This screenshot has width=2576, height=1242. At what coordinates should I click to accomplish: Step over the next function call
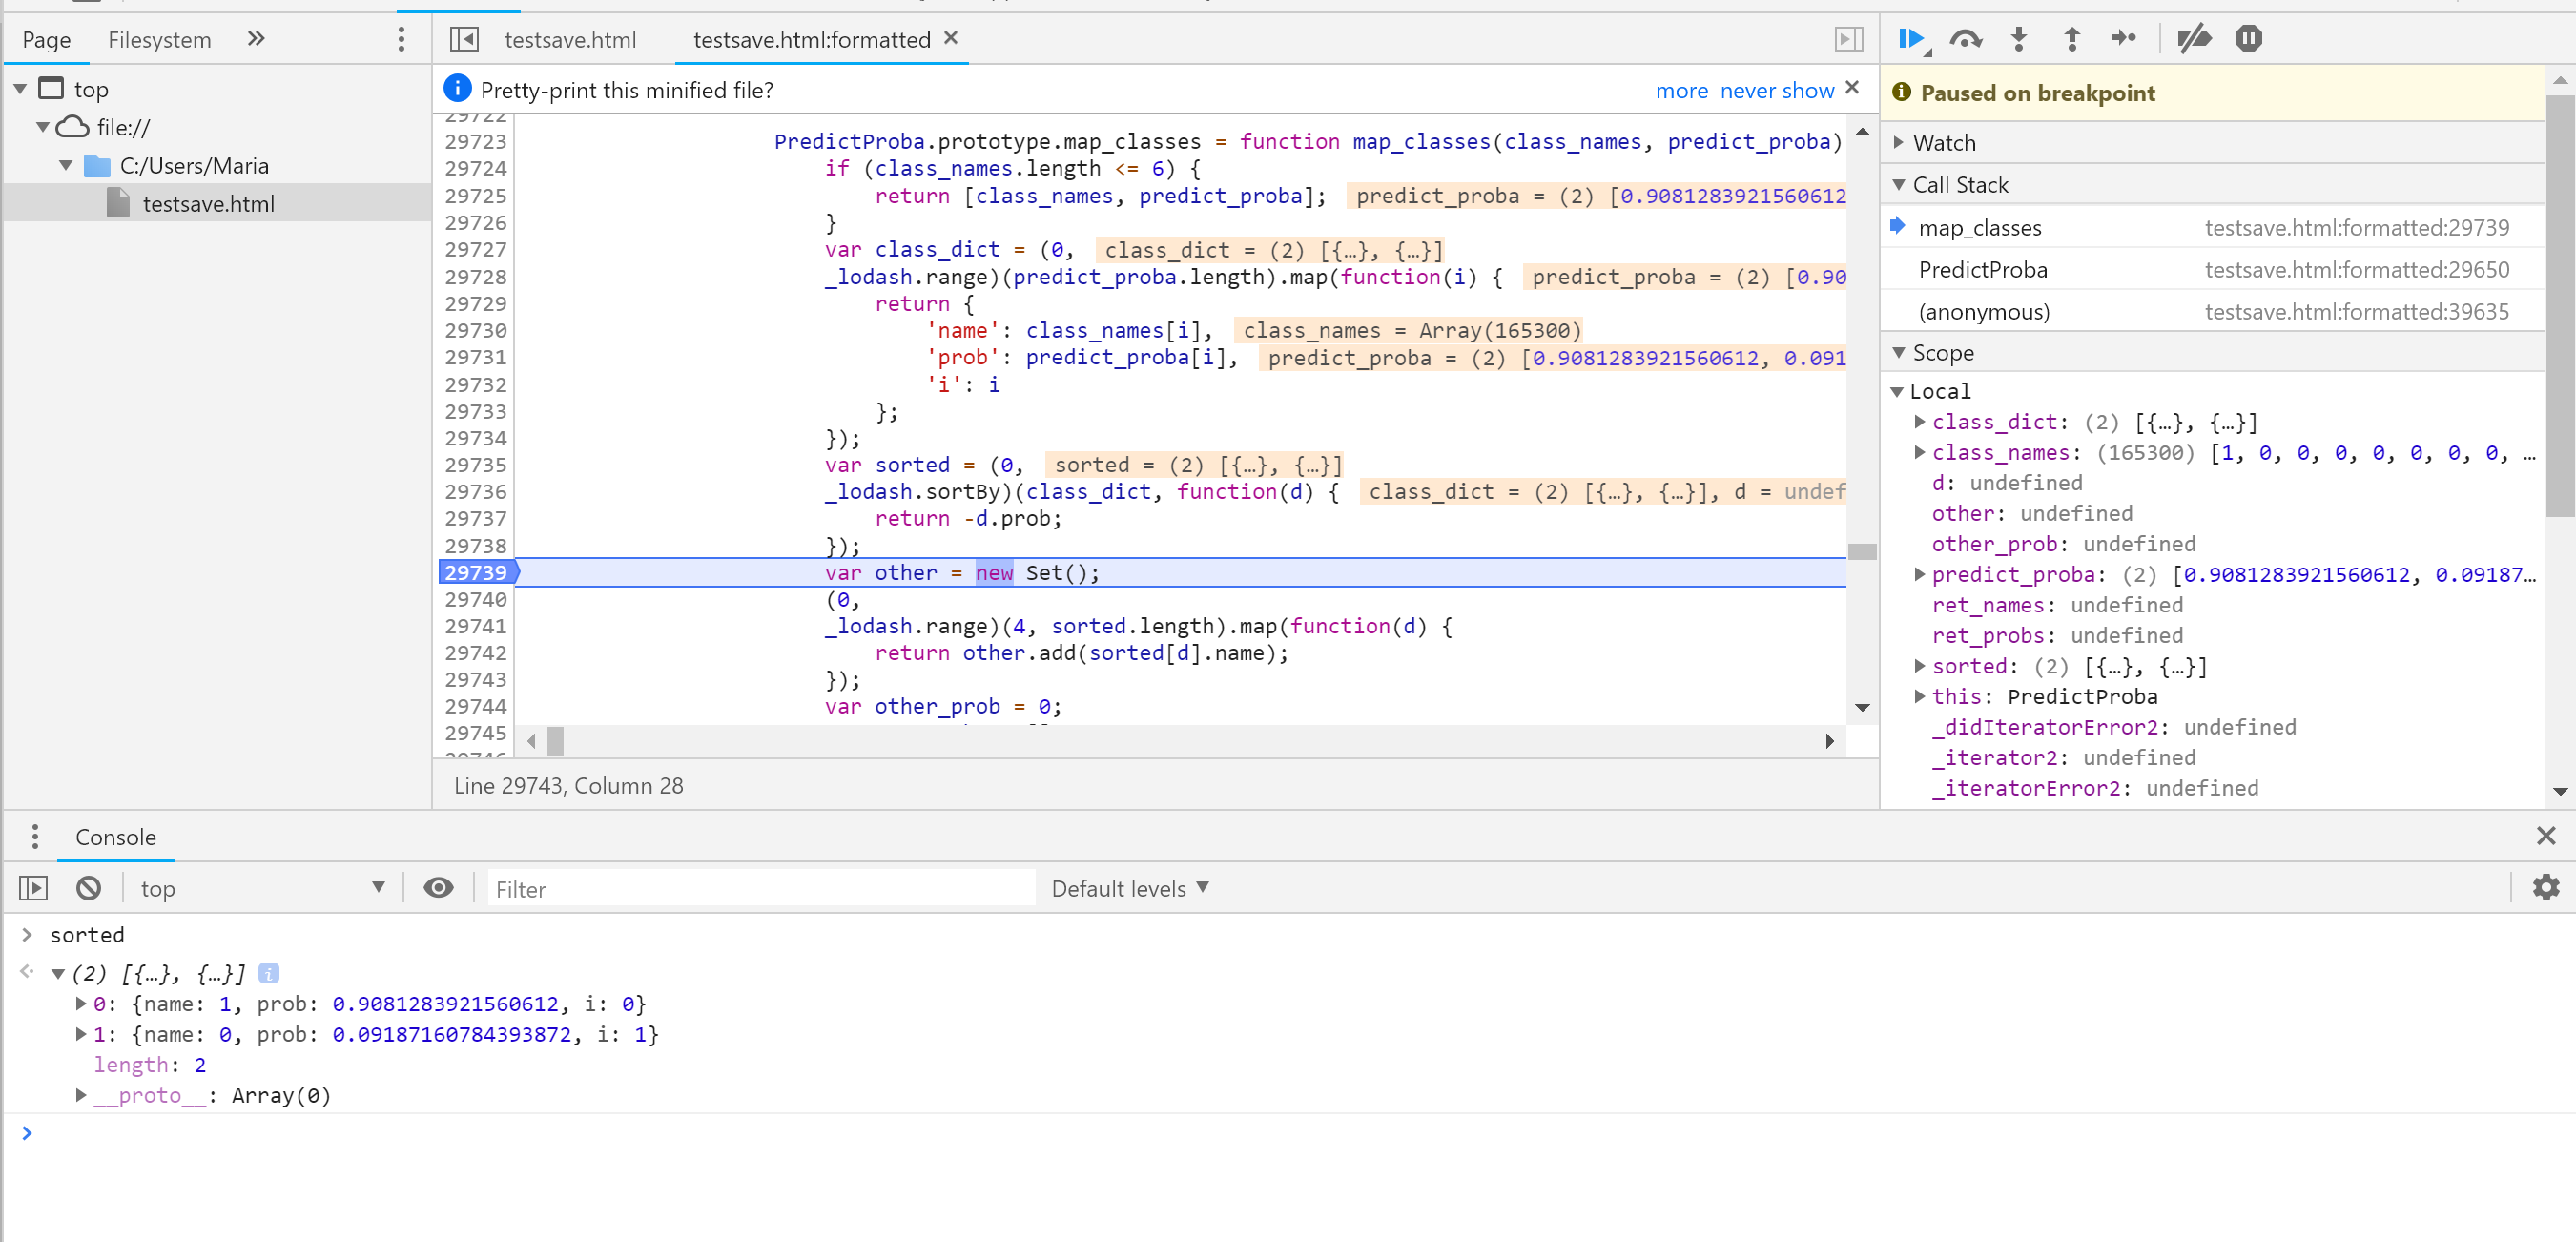[x=1966, y=38]
